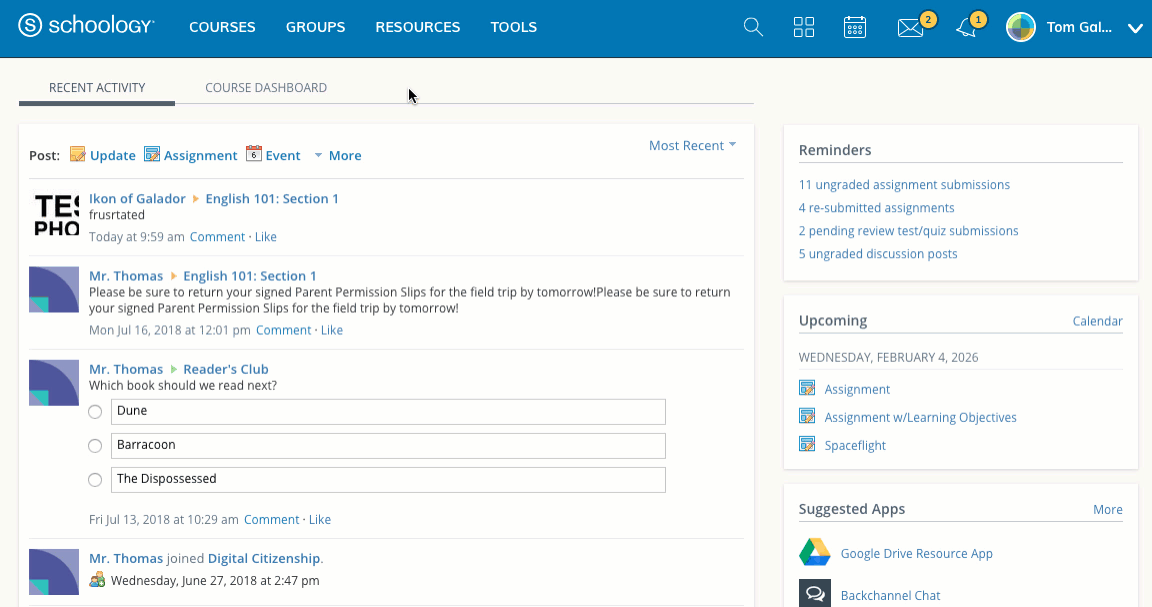This screenshot has width=1152, height=607.
Task: Open the messages envelope icon
Action: (910, 28)
